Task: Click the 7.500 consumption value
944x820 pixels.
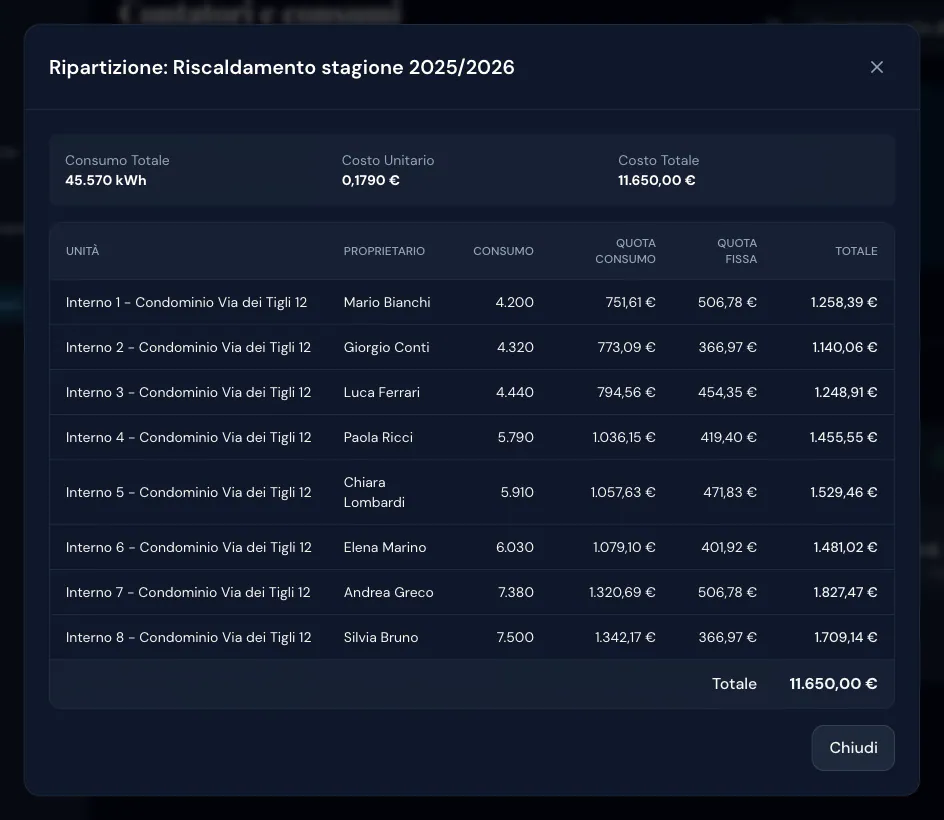Action: pyautogui.click(x=515, y=638)
